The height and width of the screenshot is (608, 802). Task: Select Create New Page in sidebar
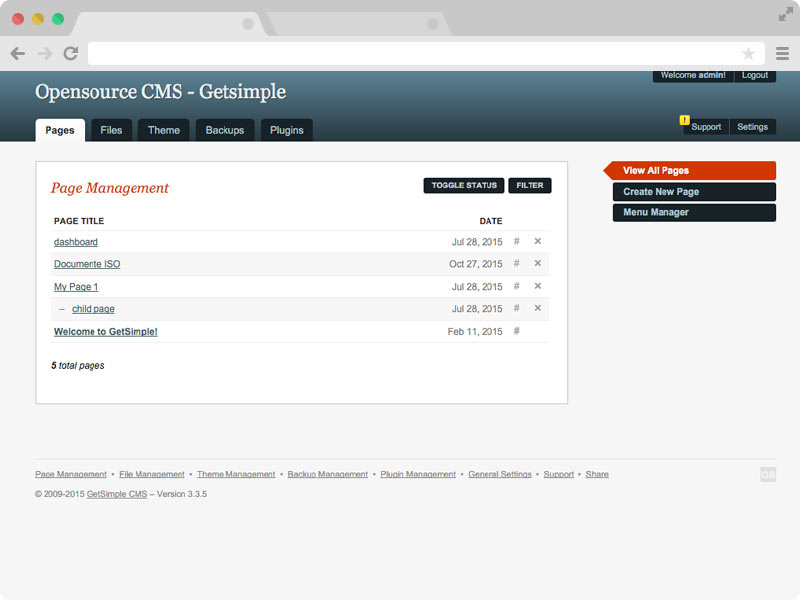tap(694, 192)
